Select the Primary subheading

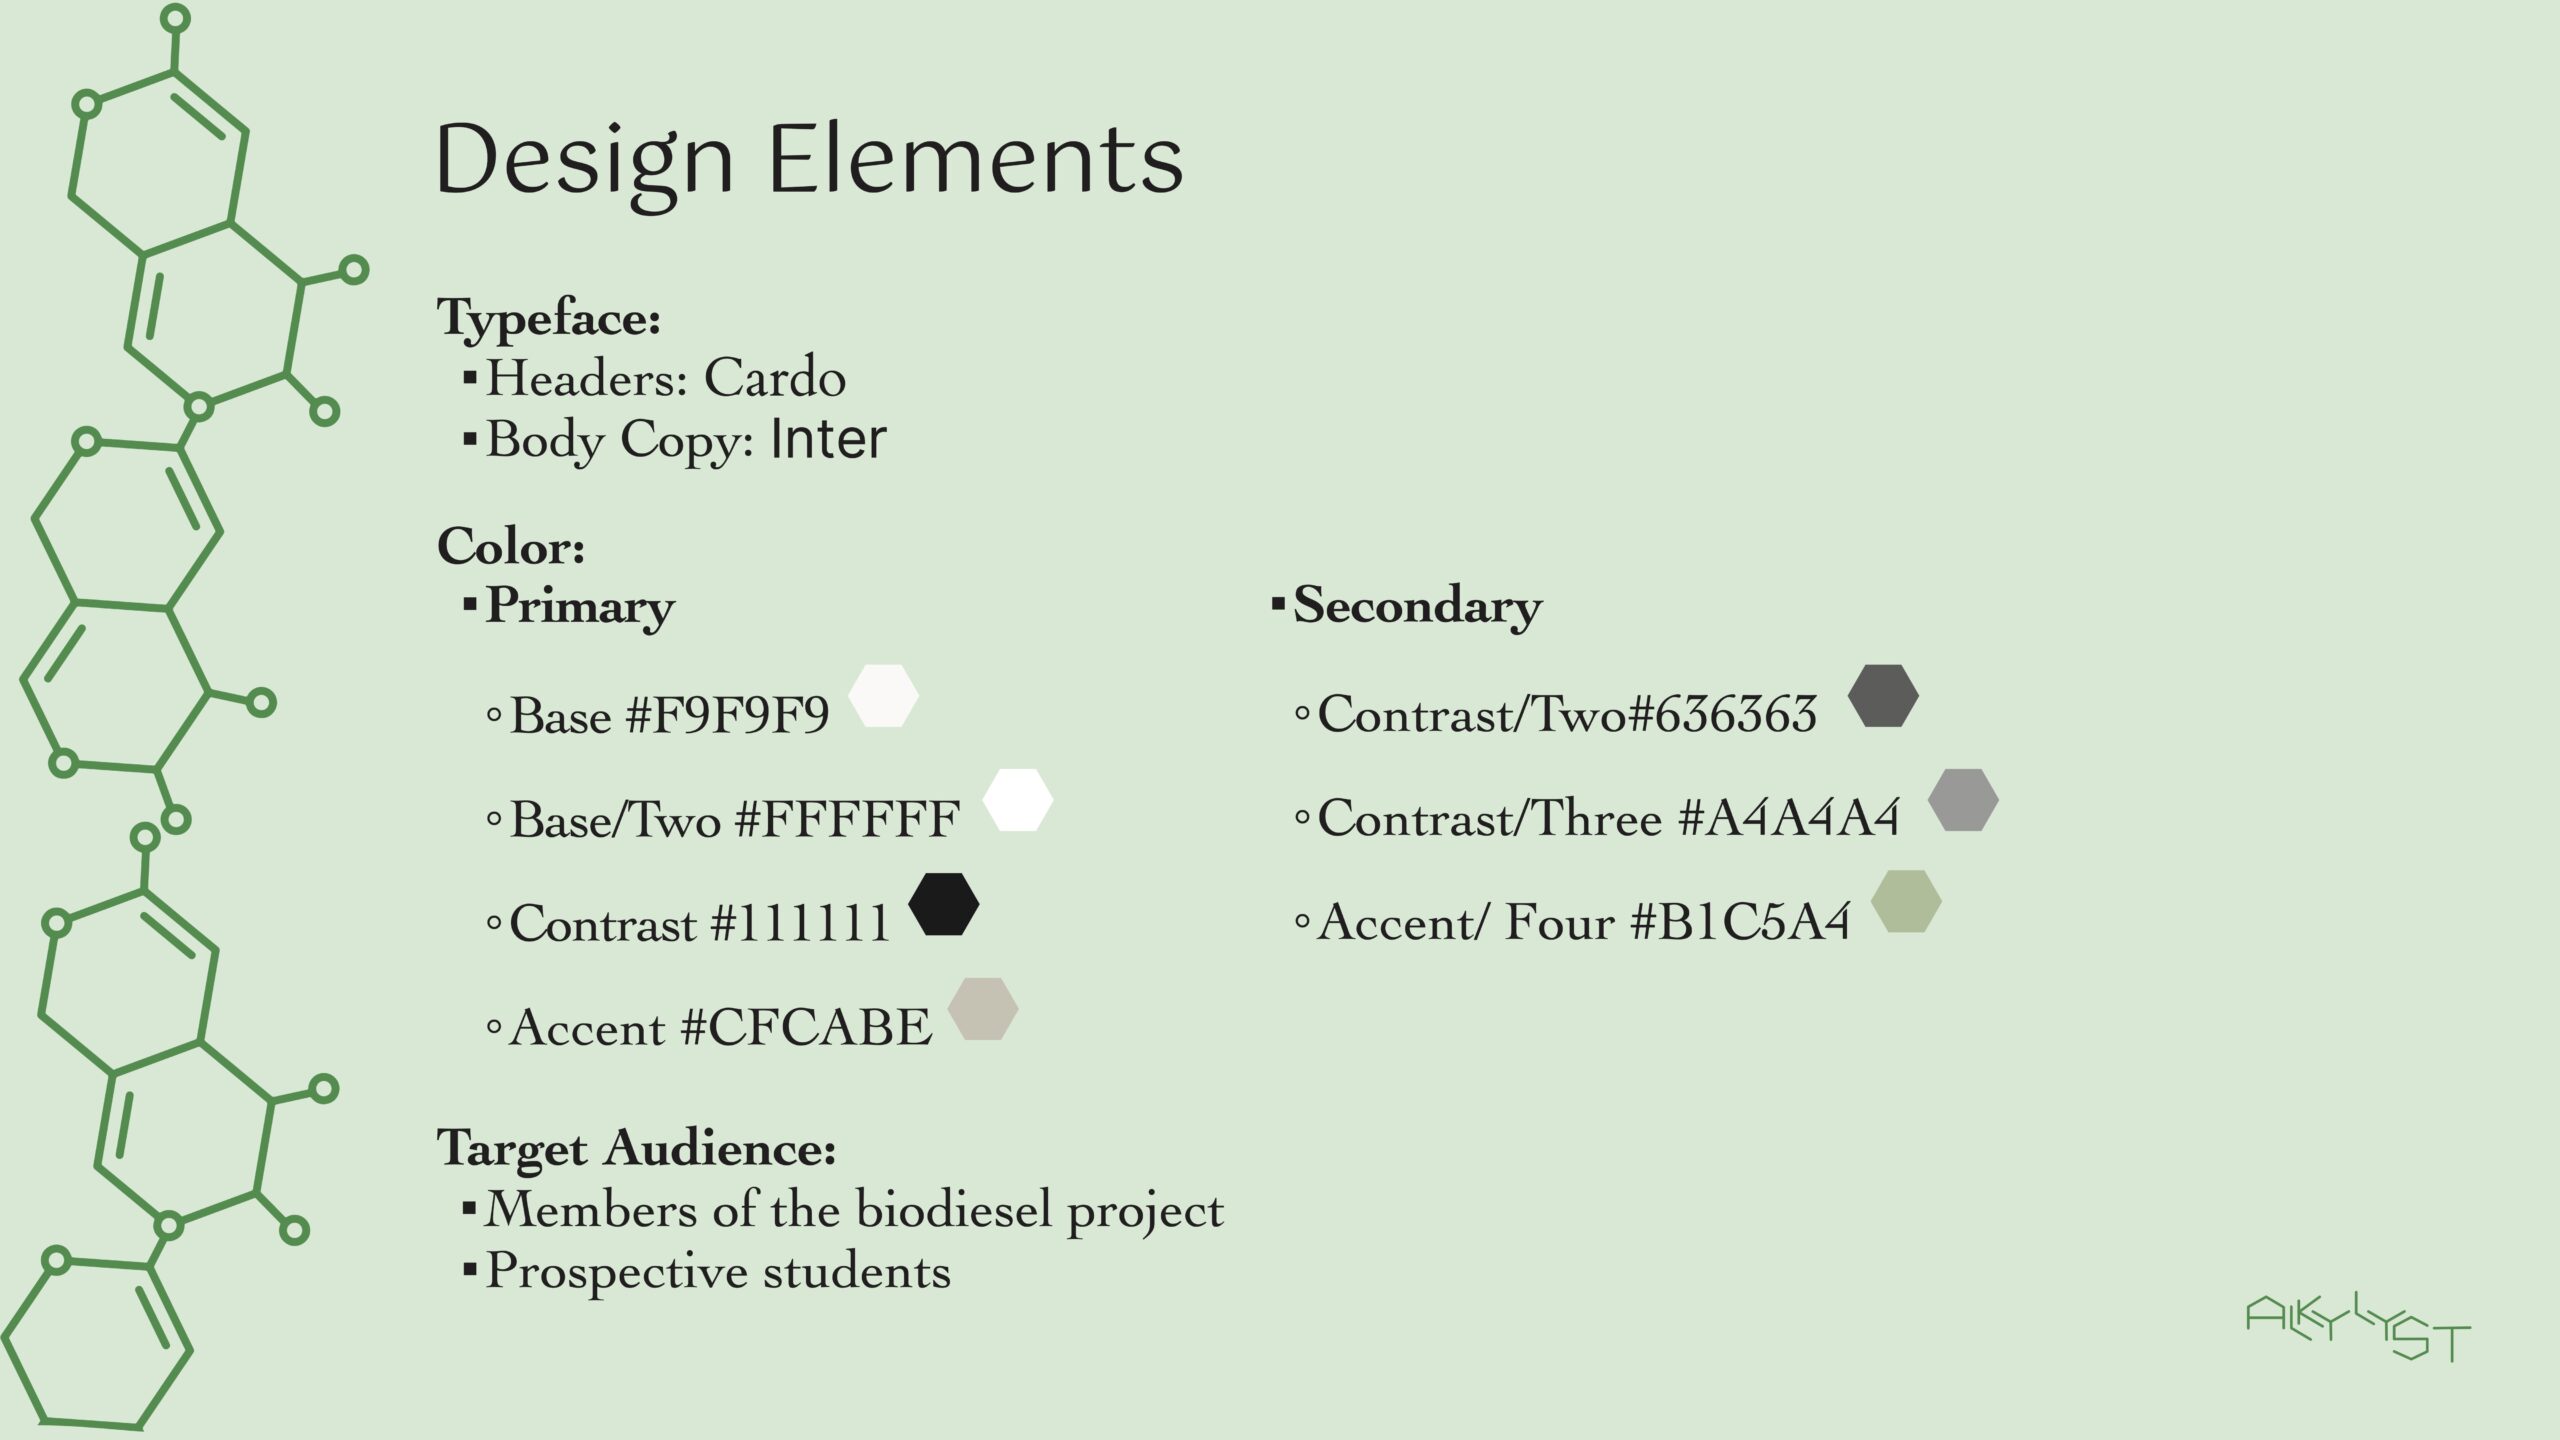pyautogui.click(x=580, y=606)
